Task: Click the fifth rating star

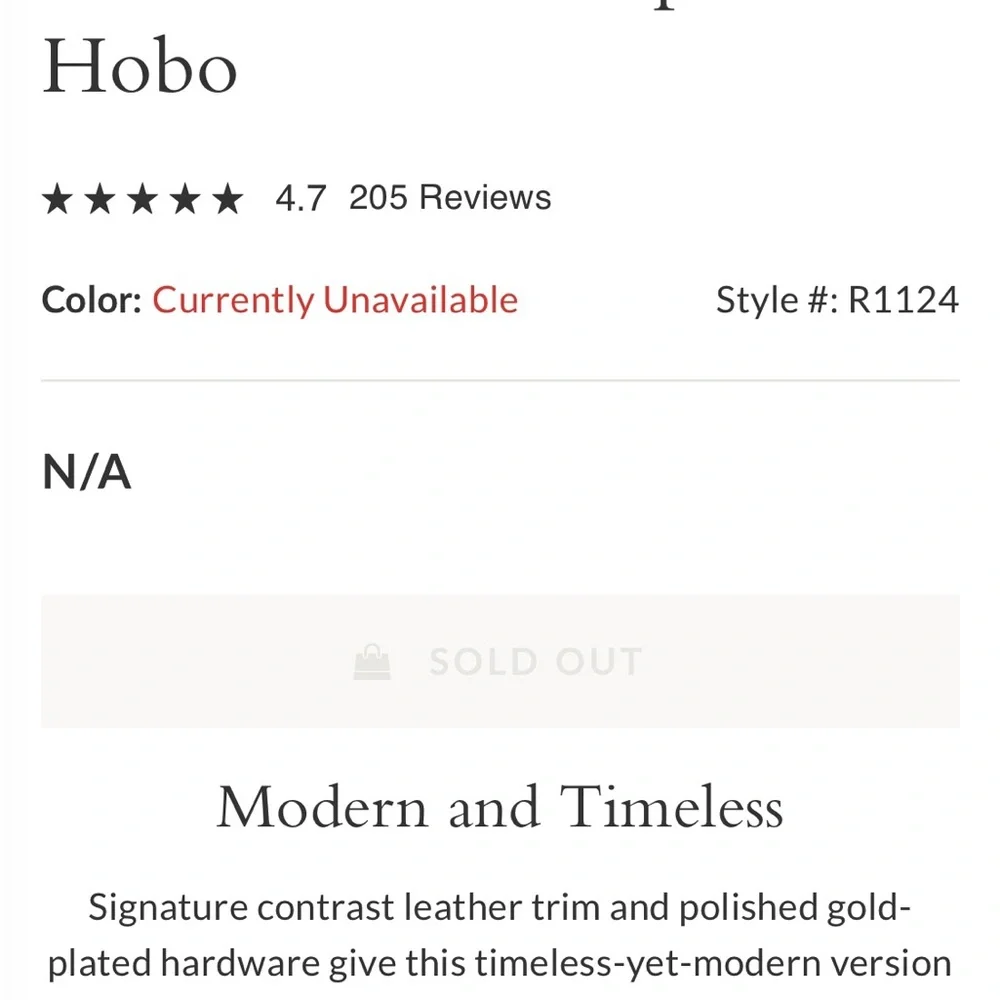Action: [228, 199]
